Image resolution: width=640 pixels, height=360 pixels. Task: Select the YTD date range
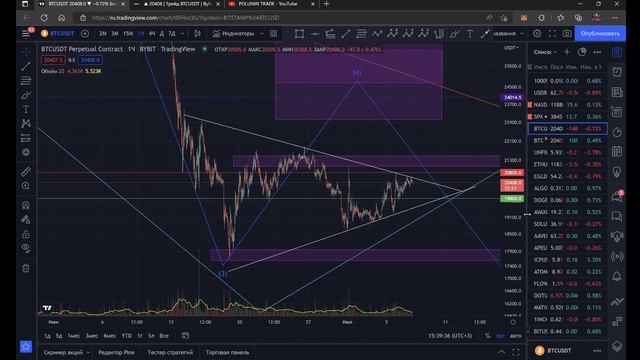coord(127,336)
